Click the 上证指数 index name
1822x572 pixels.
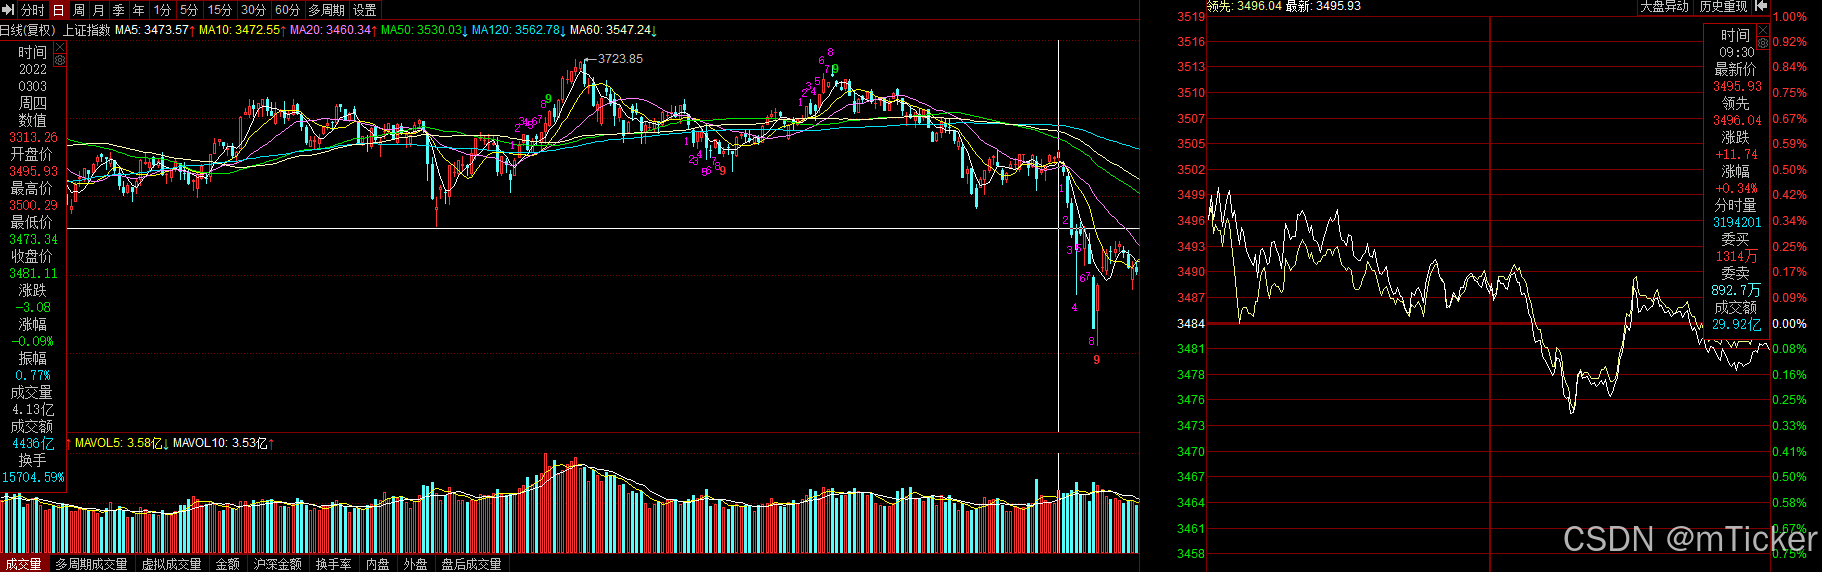86,30
